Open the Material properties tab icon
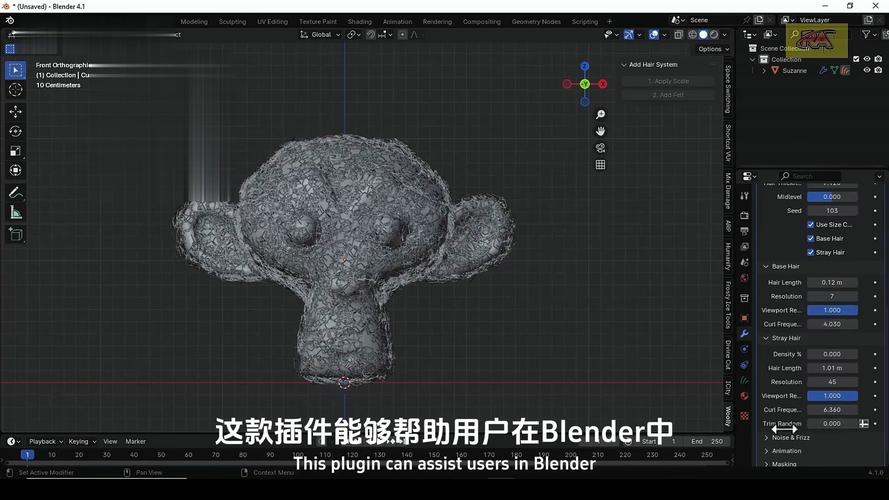The width and height of the screenshot is (889, 500). pyautogui.click(x=744, y=396)
